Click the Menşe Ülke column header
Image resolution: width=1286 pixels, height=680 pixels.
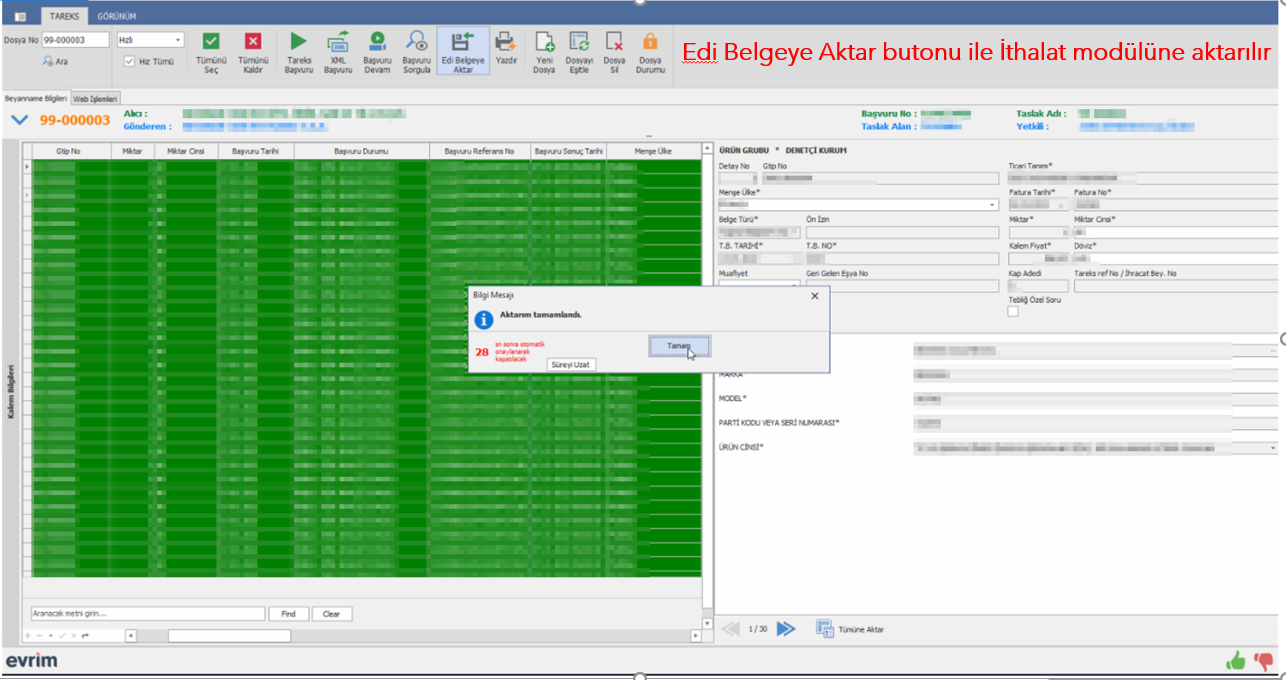click(654, 151)
